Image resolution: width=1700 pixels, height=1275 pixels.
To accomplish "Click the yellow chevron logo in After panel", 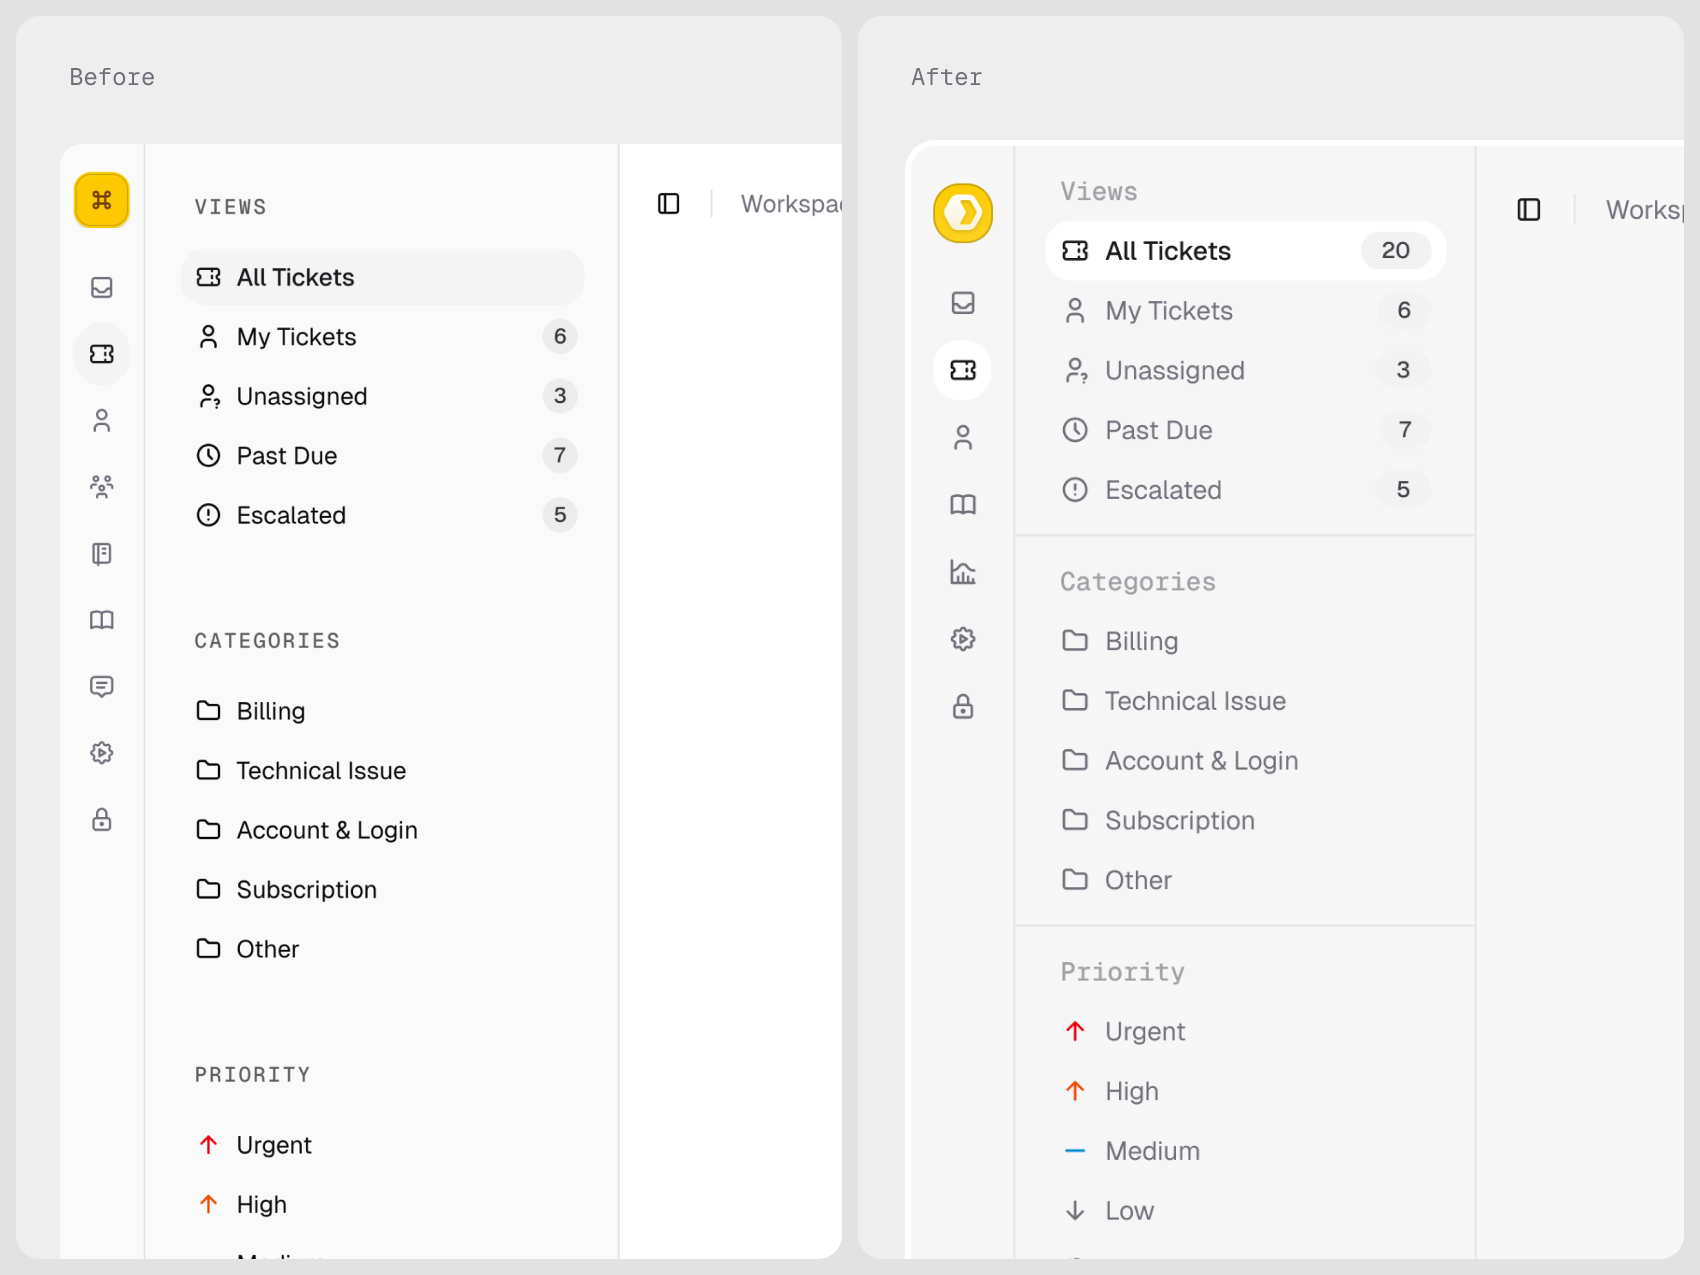I will coord(963,213).
